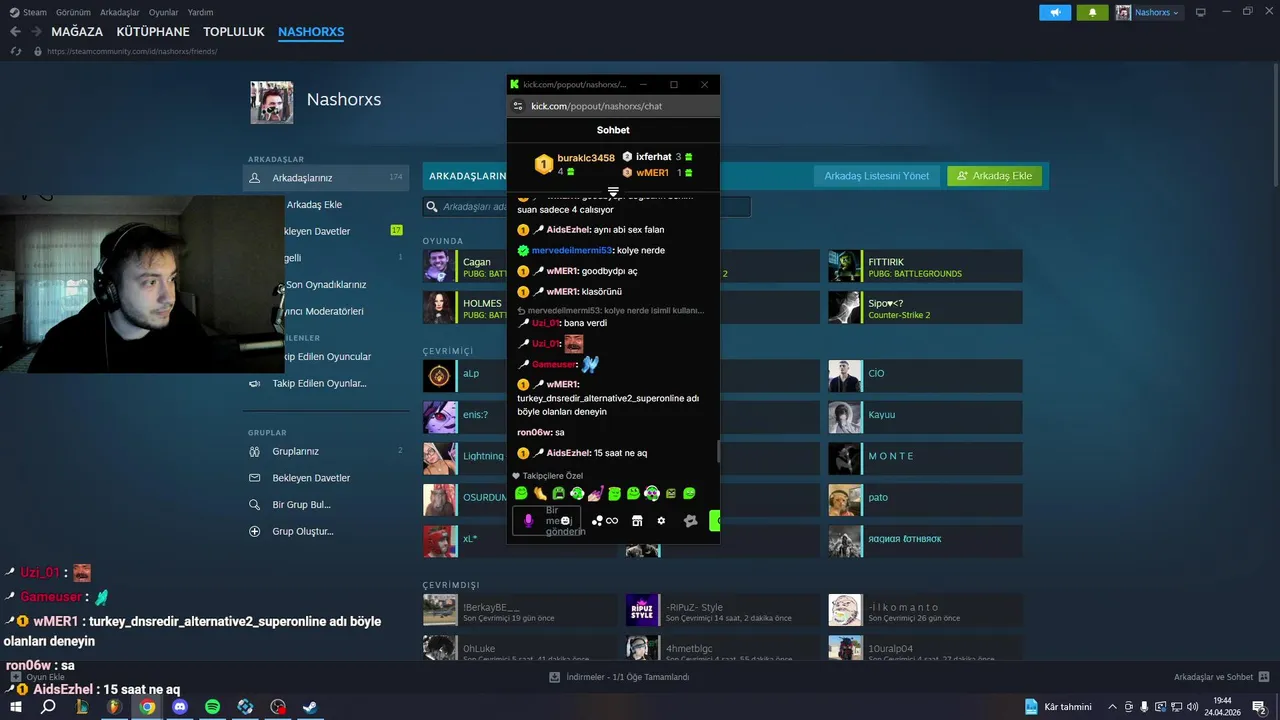
Task: Open the Oyunlar menu
Action: (163, 12)
